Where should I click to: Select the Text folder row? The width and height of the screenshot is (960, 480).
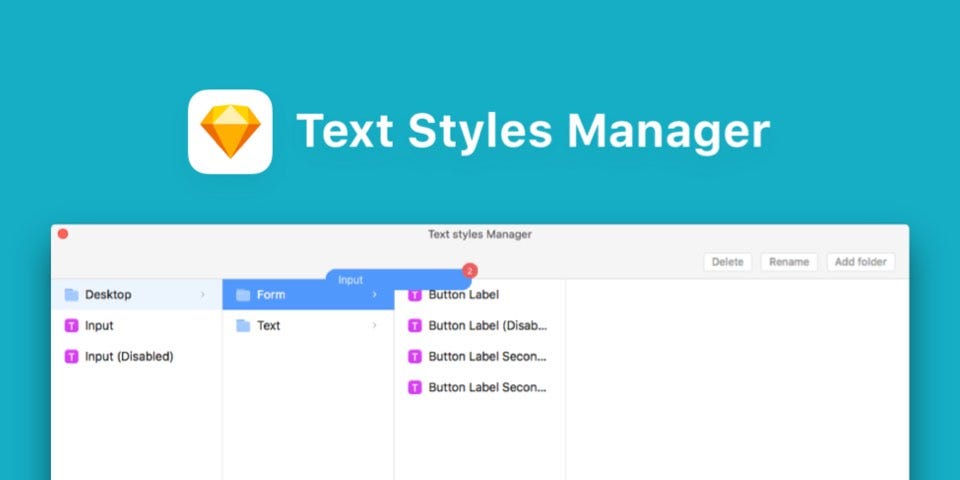point(308,326)
